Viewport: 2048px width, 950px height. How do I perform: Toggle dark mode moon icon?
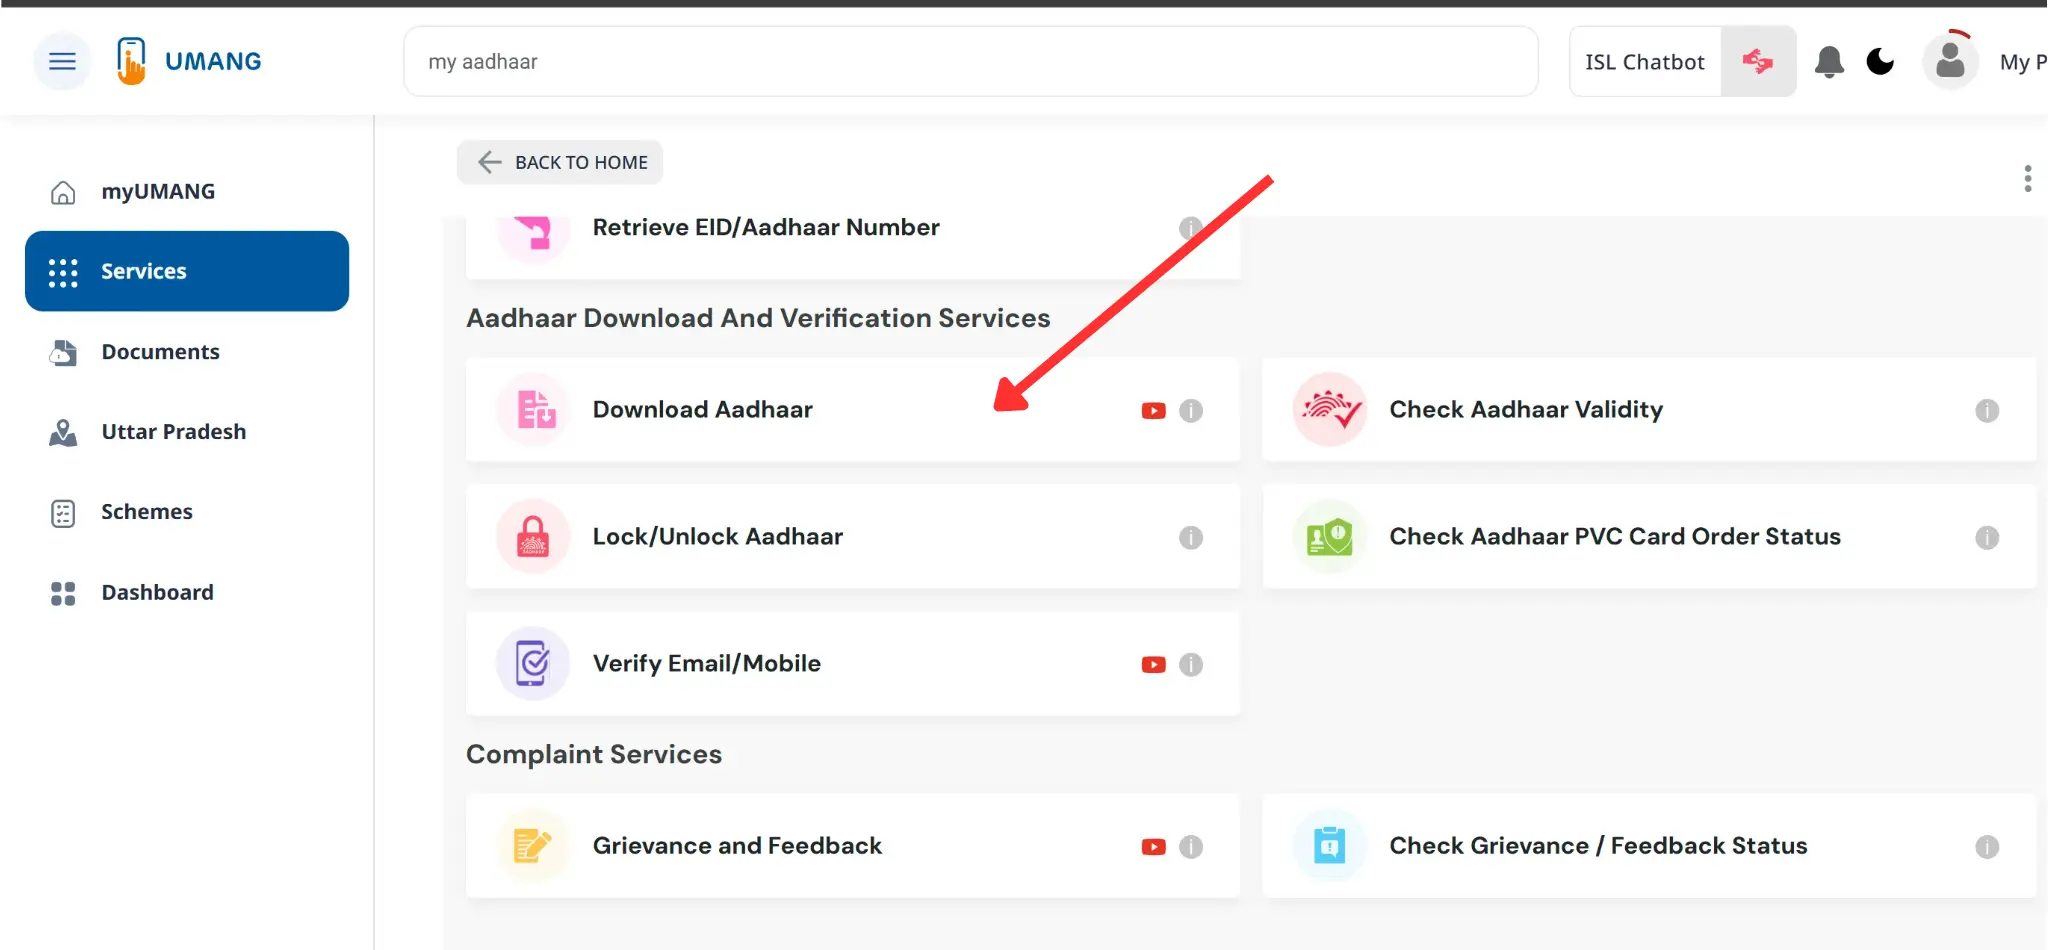point(1880,62)
